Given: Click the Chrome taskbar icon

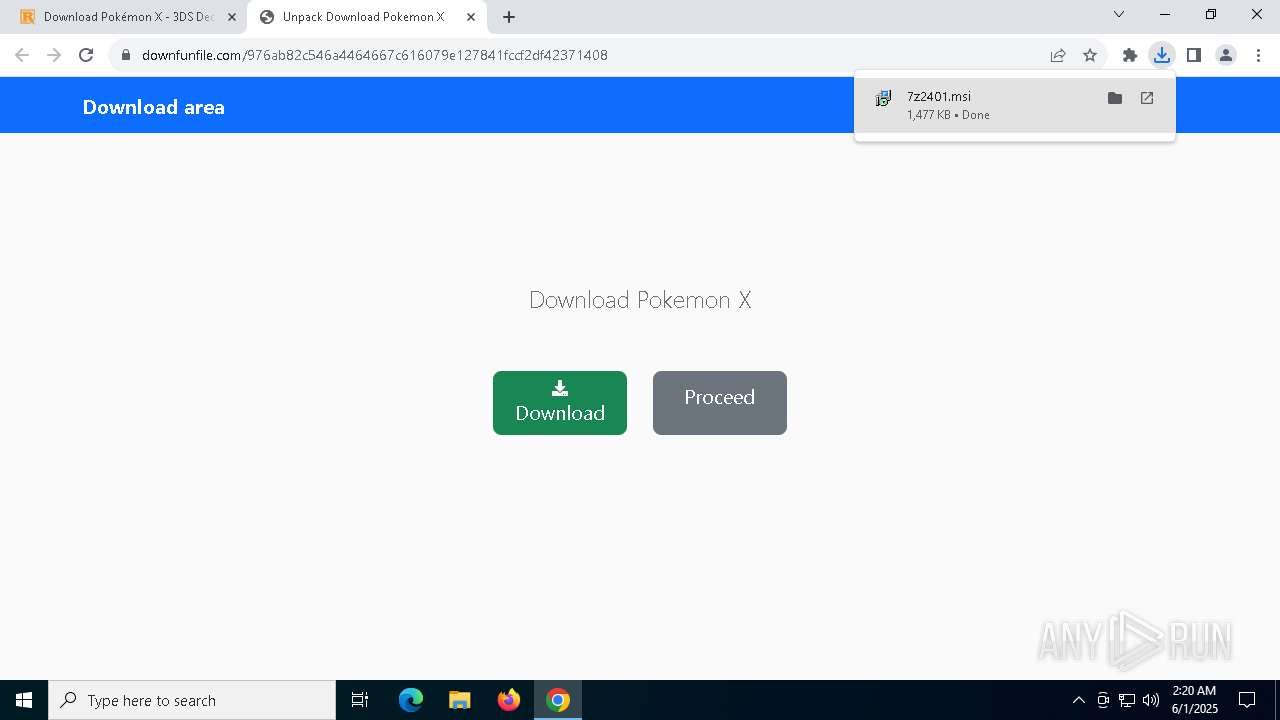Looking at the screenshot, I should [x=558, y=700].
